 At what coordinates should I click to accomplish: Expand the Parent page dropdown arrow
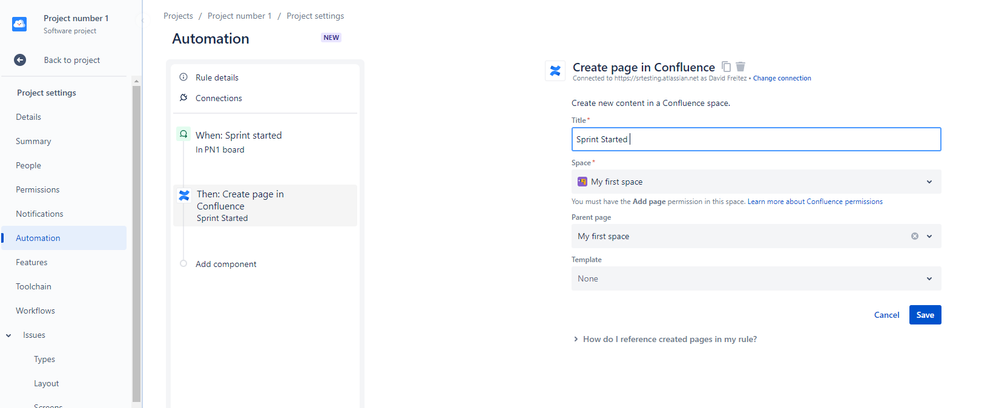pyautogui.click(x=929, y=236)
